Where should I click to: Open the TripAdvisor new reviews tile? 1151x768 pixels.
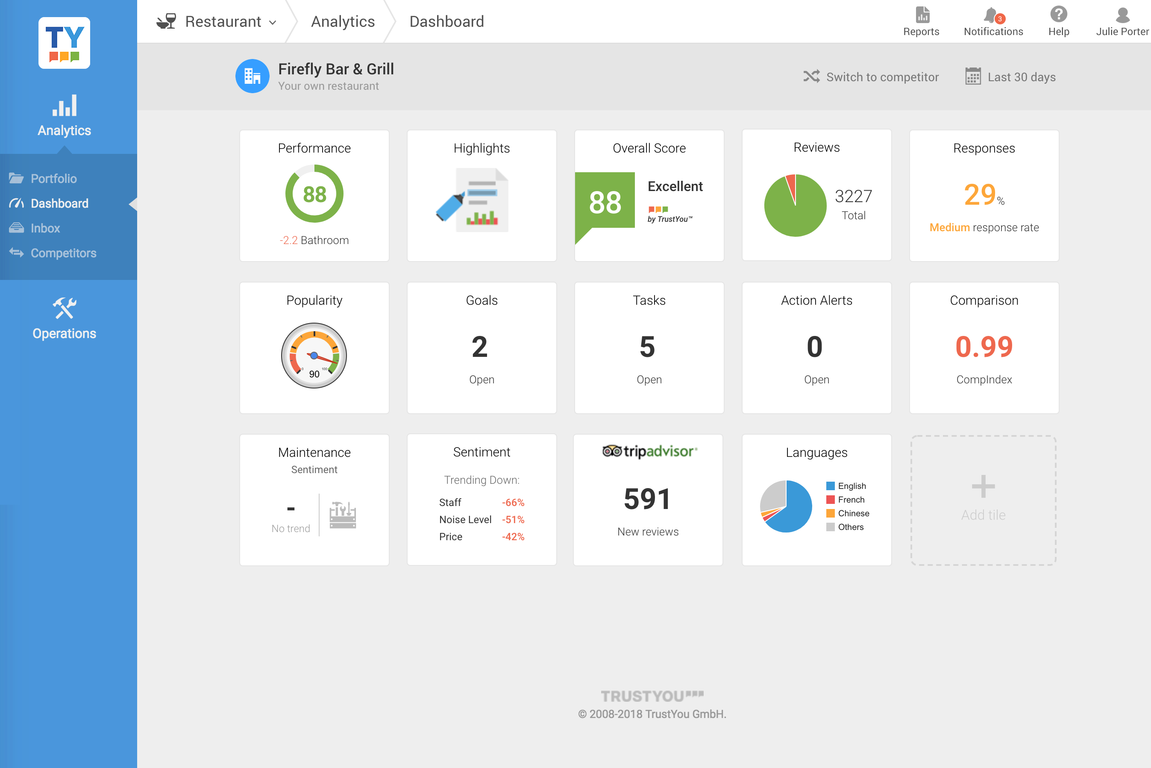click(648, 500)
